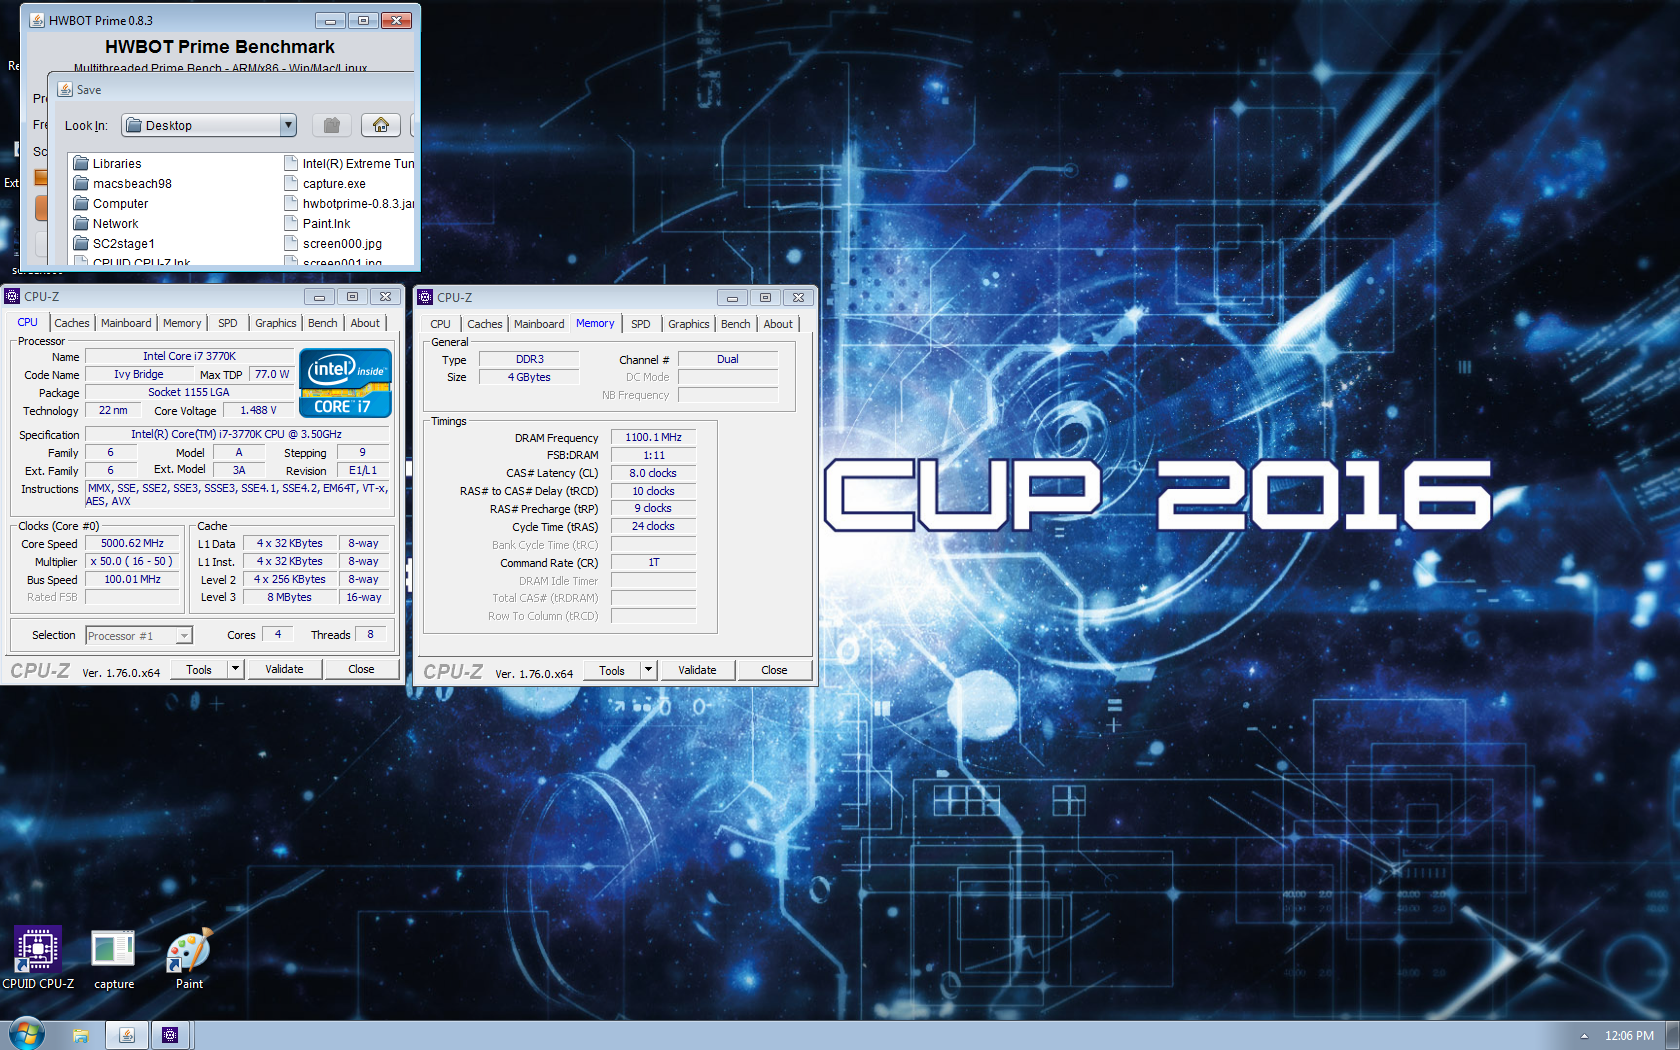1680x1050 pixels.
Task: Click the DRAM Frequency 1100.1 MHz value
Action: click(x=653, y=437)
